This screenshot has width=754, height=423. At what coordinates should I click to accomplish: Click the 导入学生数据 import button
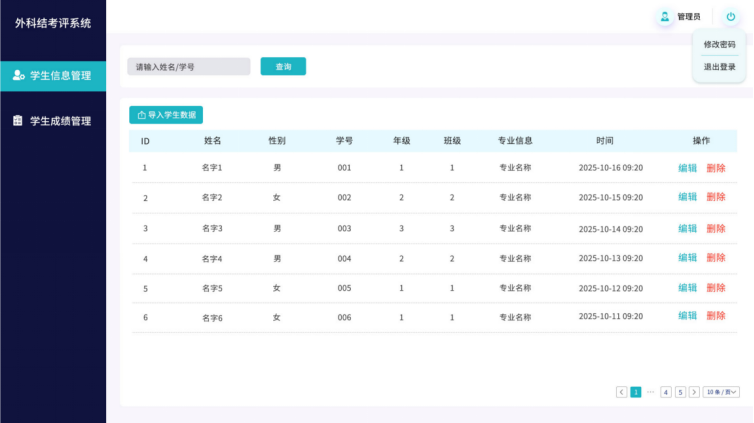click(166, 115)
